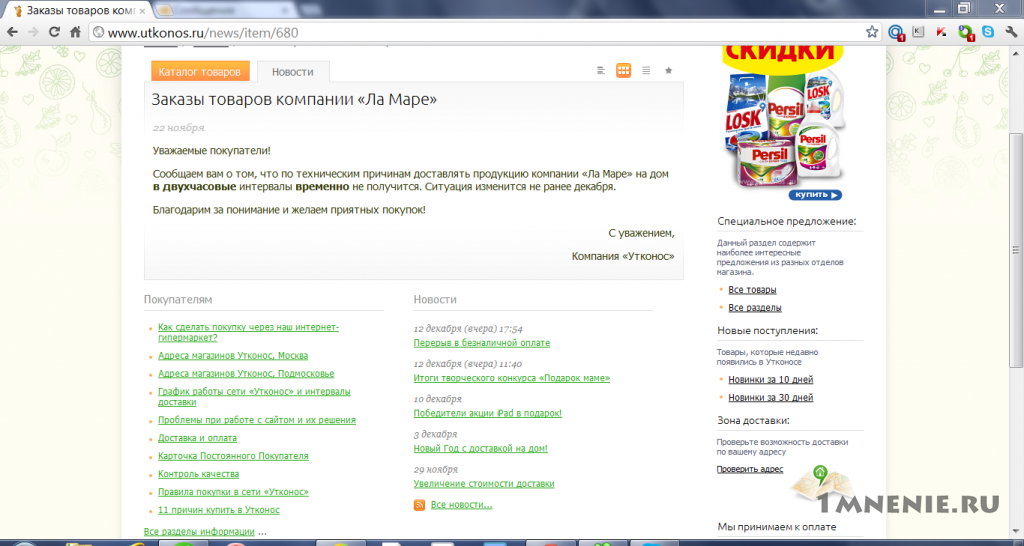Select the left-aligned detailed view icon
1024x546 pixels.
tap(601, 71)
